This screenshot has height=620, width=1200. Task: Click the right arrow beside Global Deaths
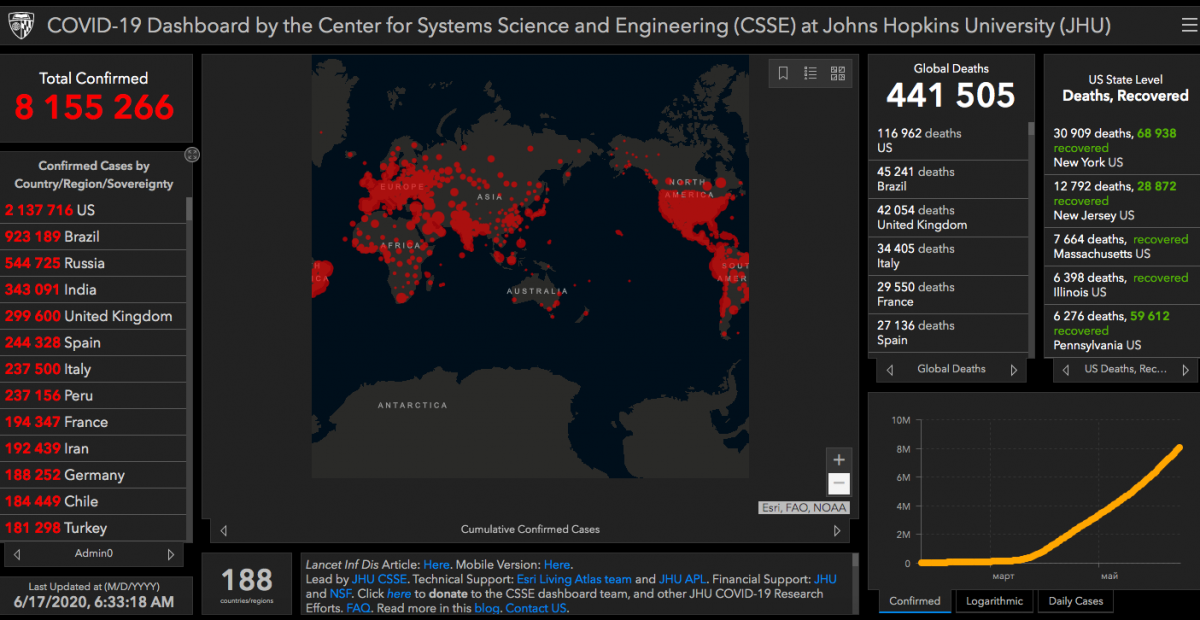coord(1013,370)
